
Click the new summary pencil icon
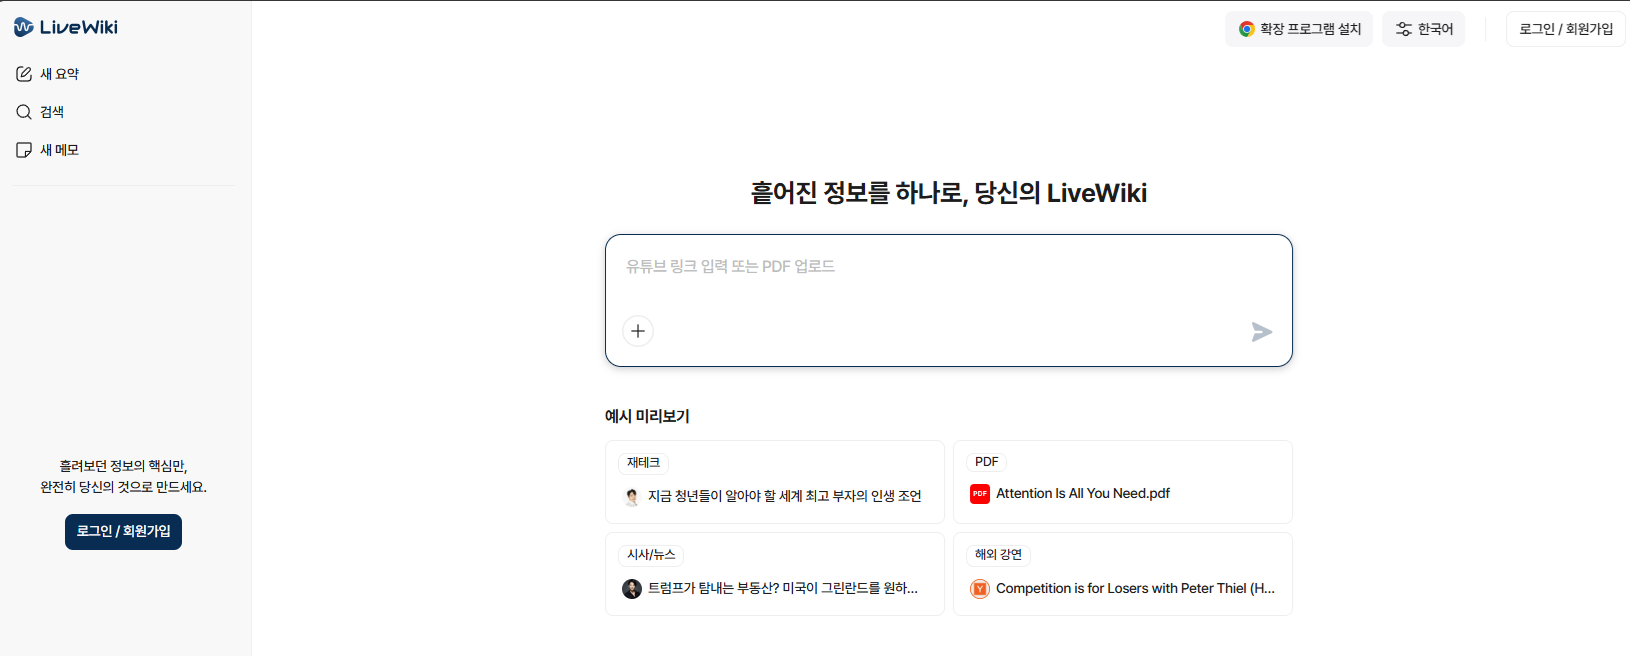[24, 74]
